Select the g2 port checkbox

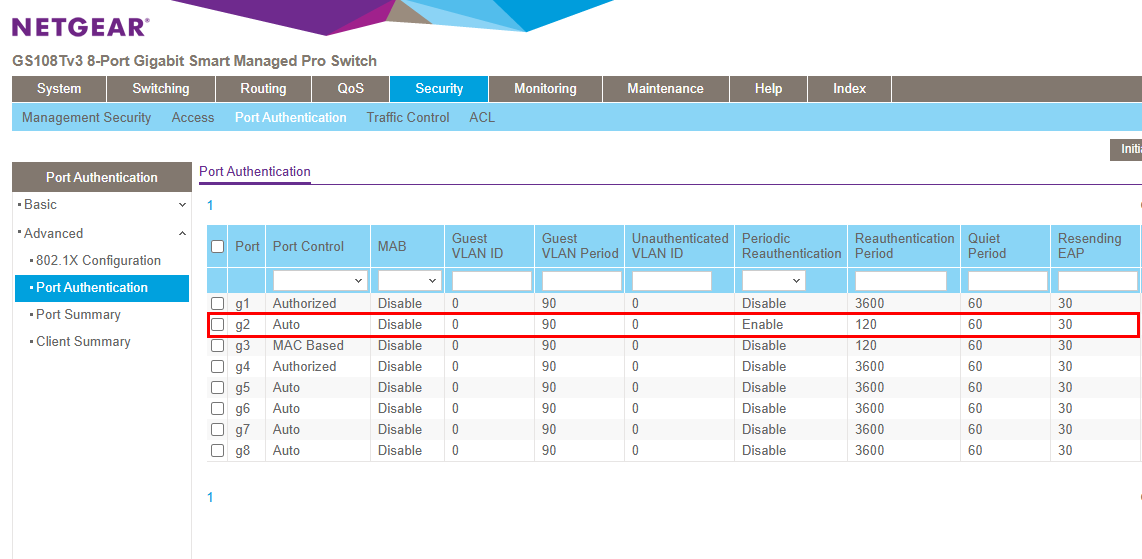pos(217,324)
